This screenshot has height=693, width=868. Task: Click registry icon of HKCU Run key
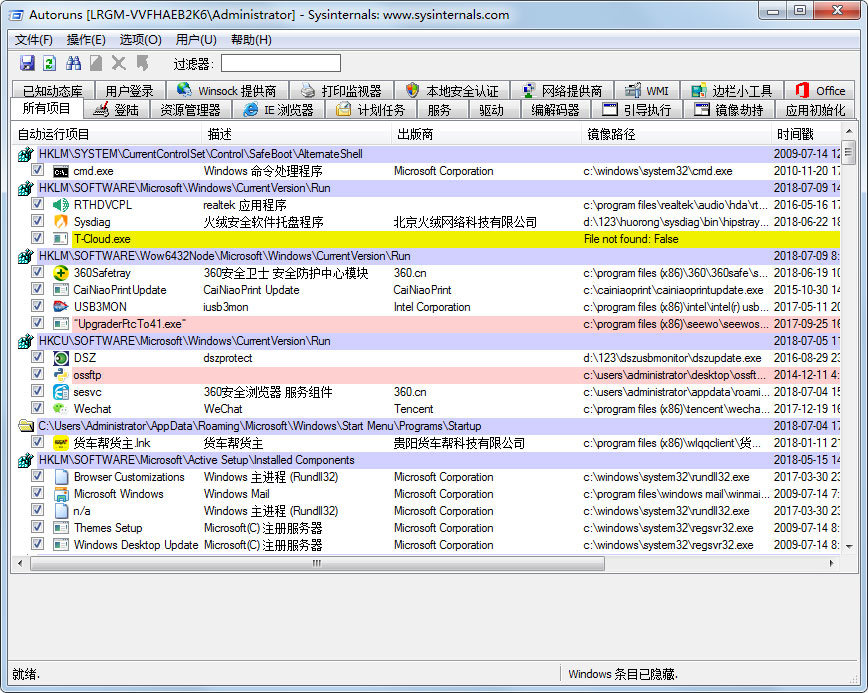pos(25,341)
